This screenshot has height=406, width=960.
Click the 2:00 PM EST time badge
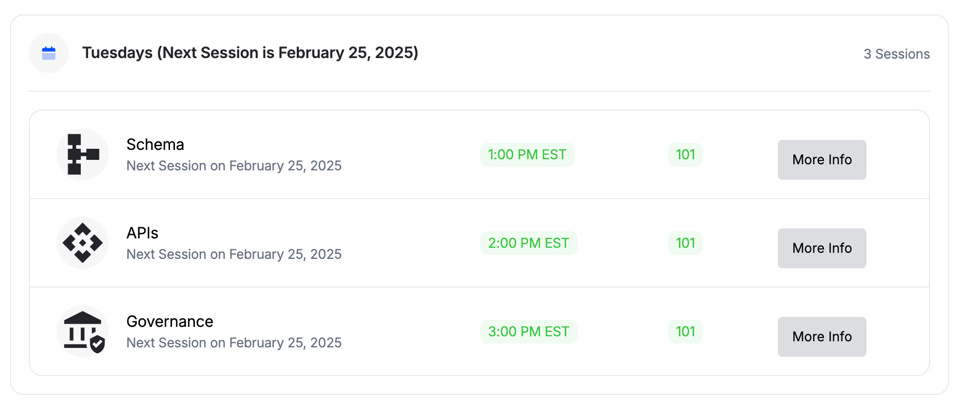coord(528,243)
